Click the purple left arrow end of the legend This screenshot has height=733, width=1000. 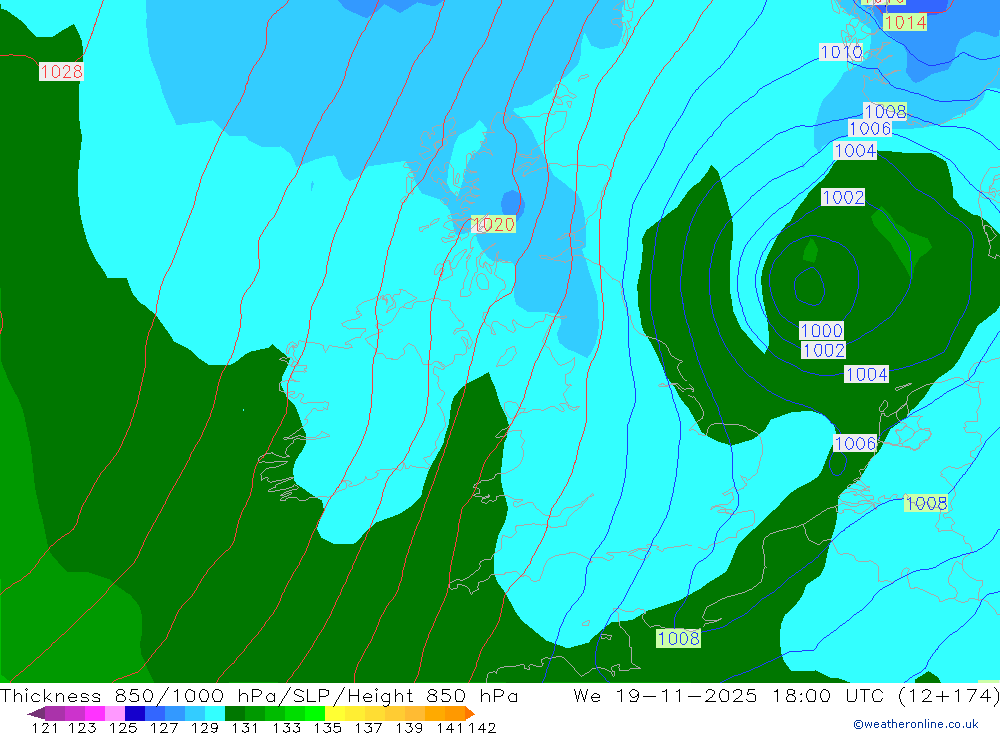click(36, 713)
